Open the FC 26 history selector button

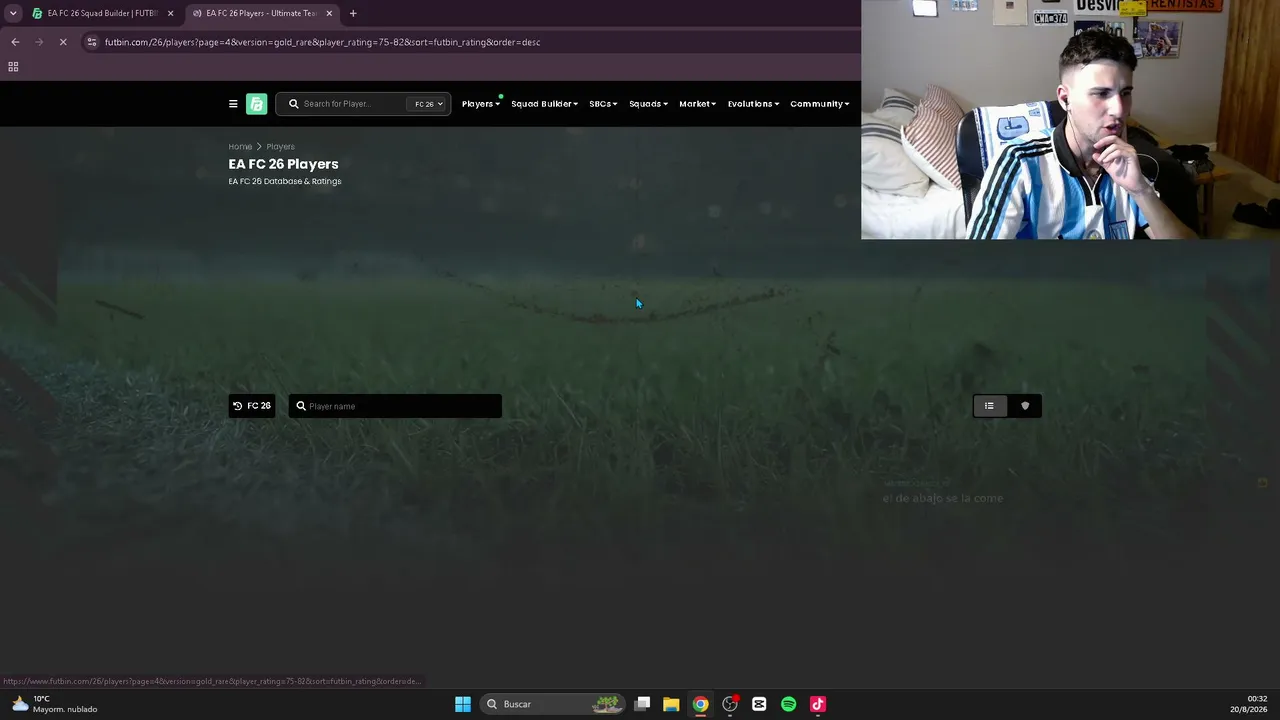tap(252, 406)
